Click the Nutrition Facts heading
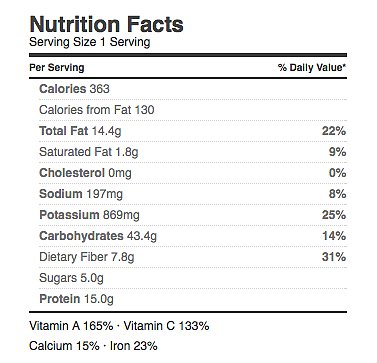377x363 pixels. [106, 25]
